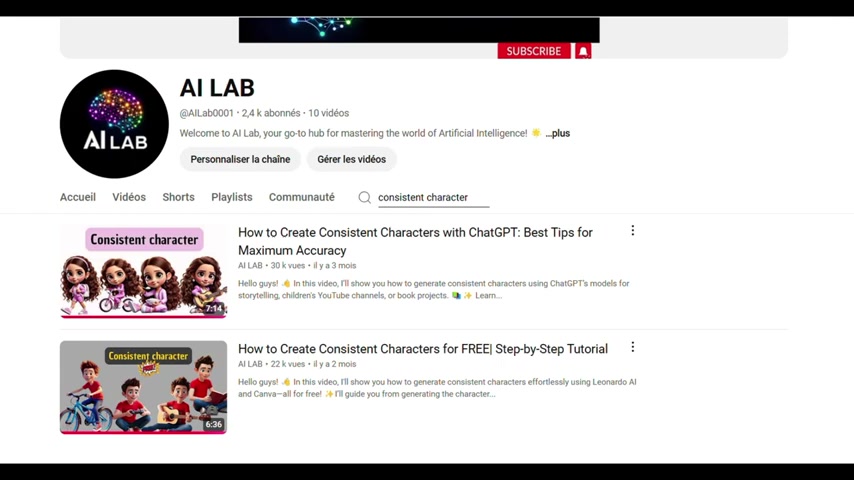Switch to the Vidéos tab
Image resolution: width=854 pixels, height=480 pixels.
(129, 197)
